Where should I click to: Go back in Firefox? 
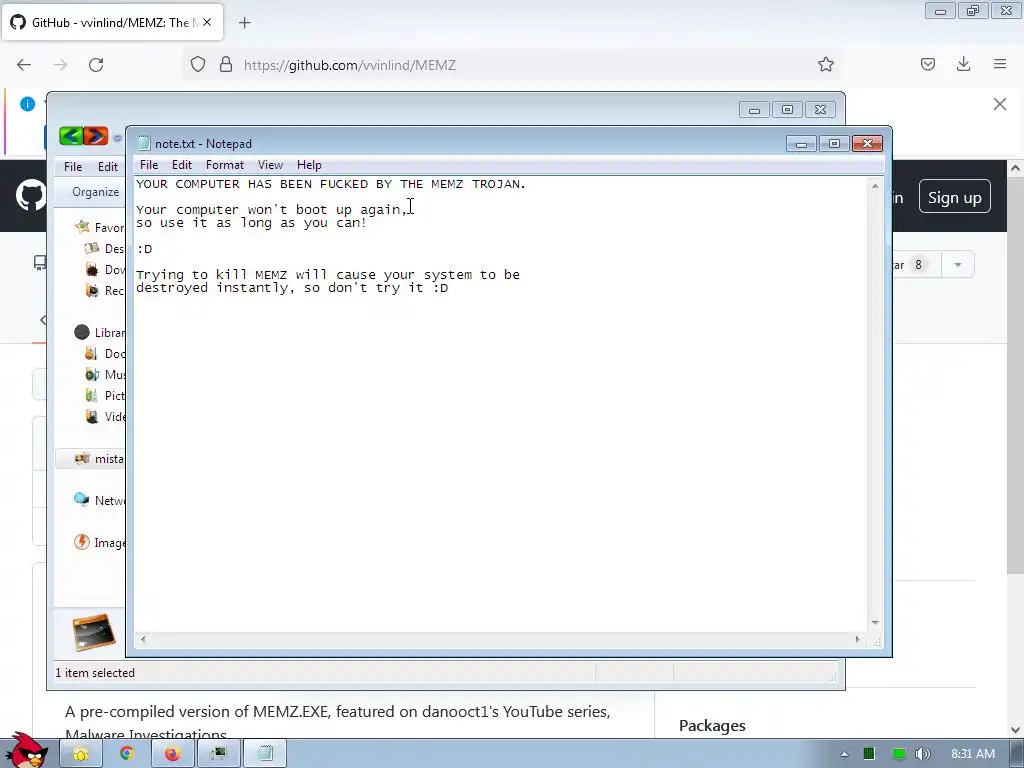(24, 65)
